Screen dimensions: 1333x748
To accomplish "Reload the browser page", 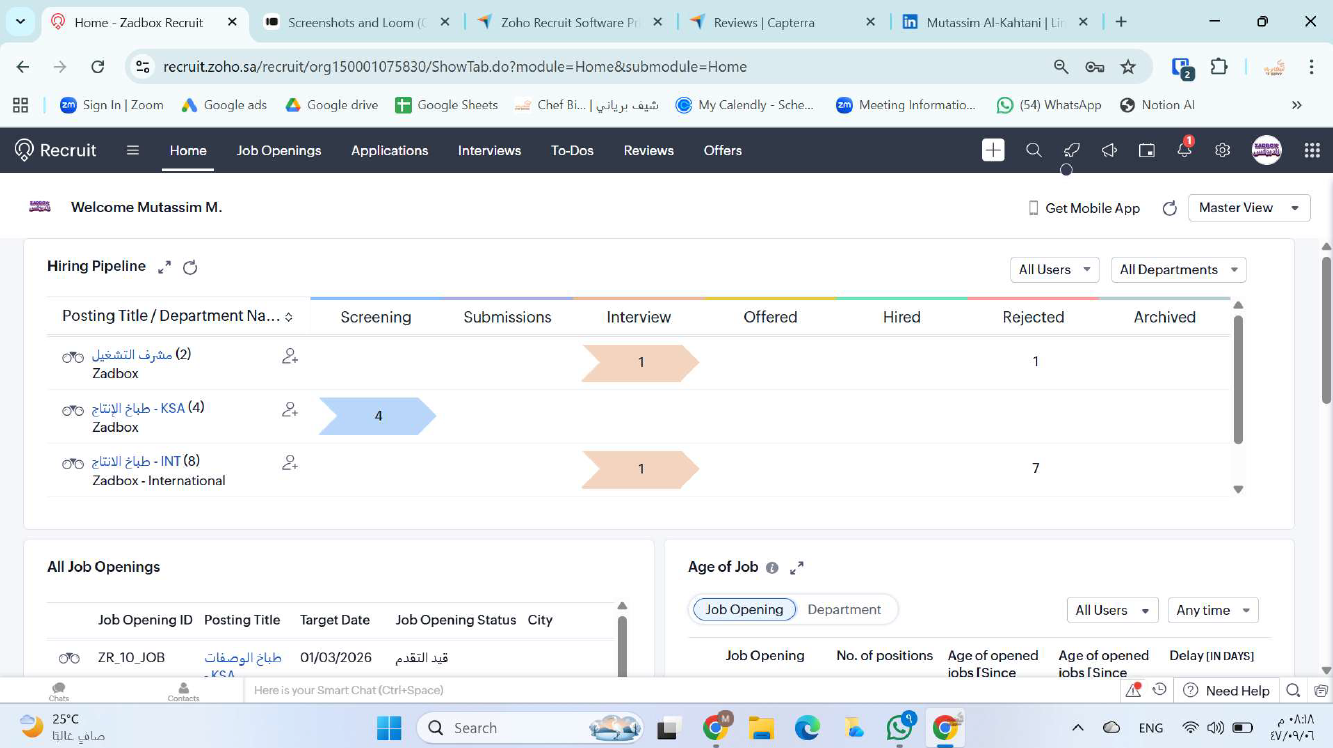I will pyautogui.click(x=97, y=67).
